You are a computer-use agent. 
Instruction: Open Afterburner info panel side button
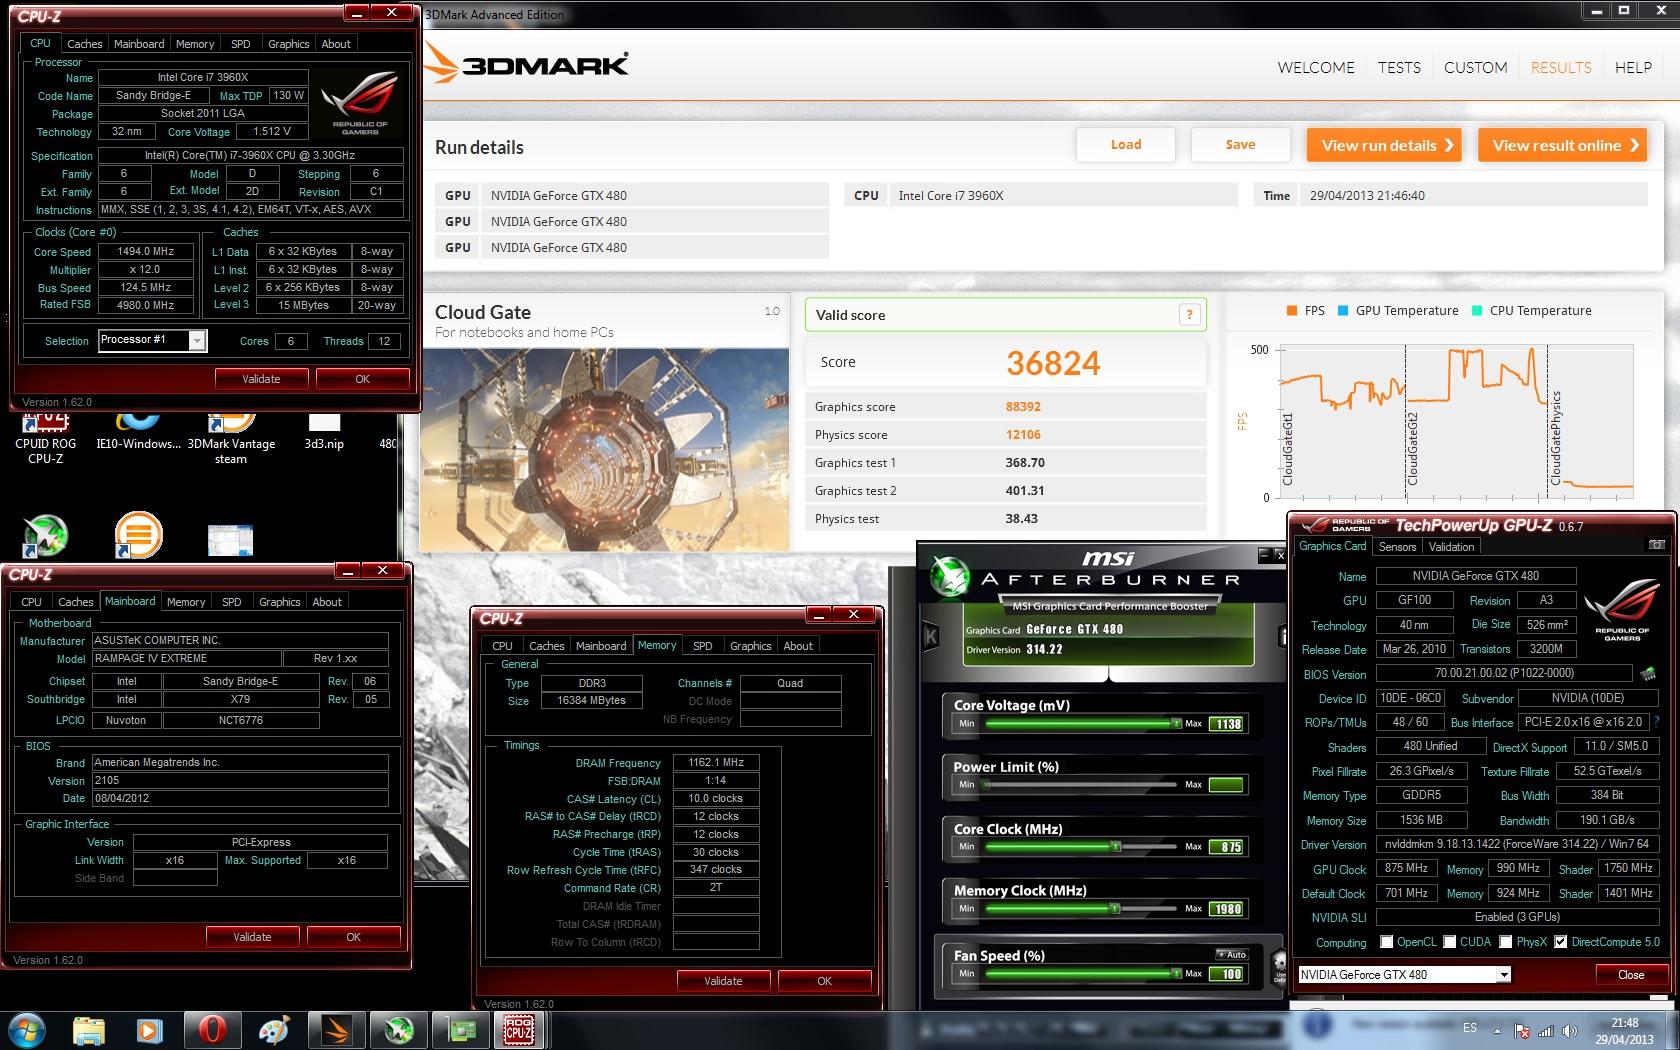tap(1281, 635)
